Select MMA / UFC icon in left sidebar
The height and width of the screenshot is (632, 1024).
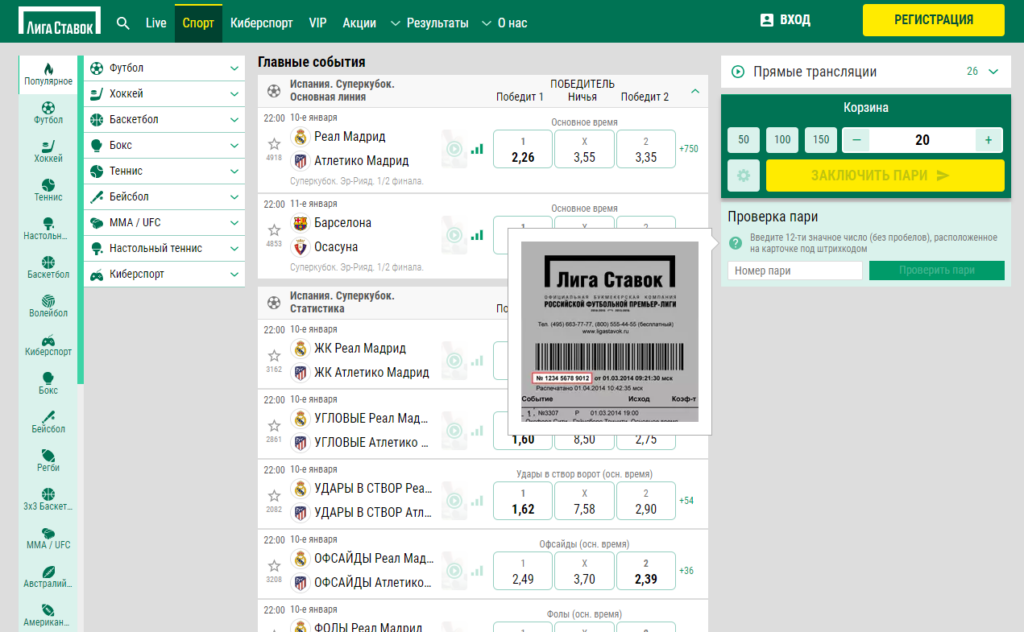(48, 537)
